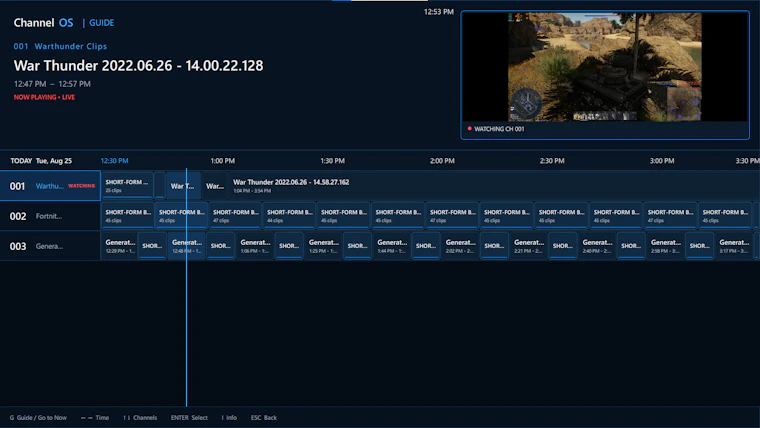Open the 25 clips SHORT-FORM block on channel 001
This screenshot has height=428, width=760.
pyautogui.click(x=127, y=186)
